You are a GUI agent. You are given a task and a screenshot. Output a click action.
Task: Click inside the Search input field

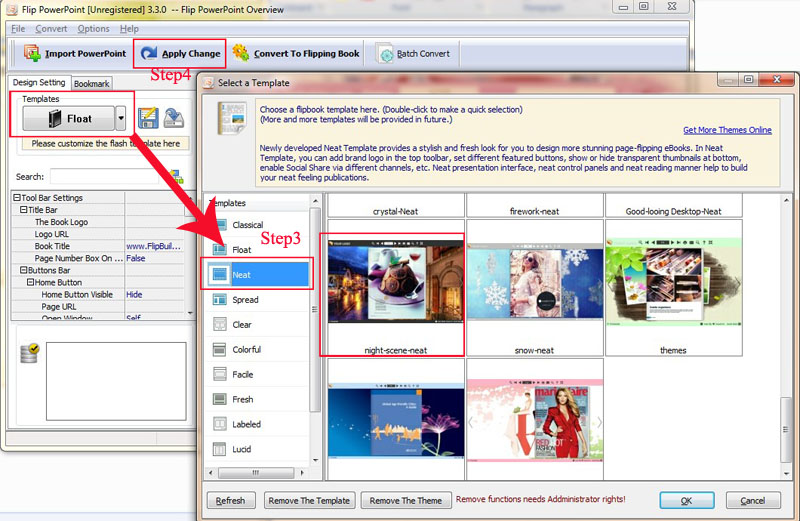(x=105, y=177)
